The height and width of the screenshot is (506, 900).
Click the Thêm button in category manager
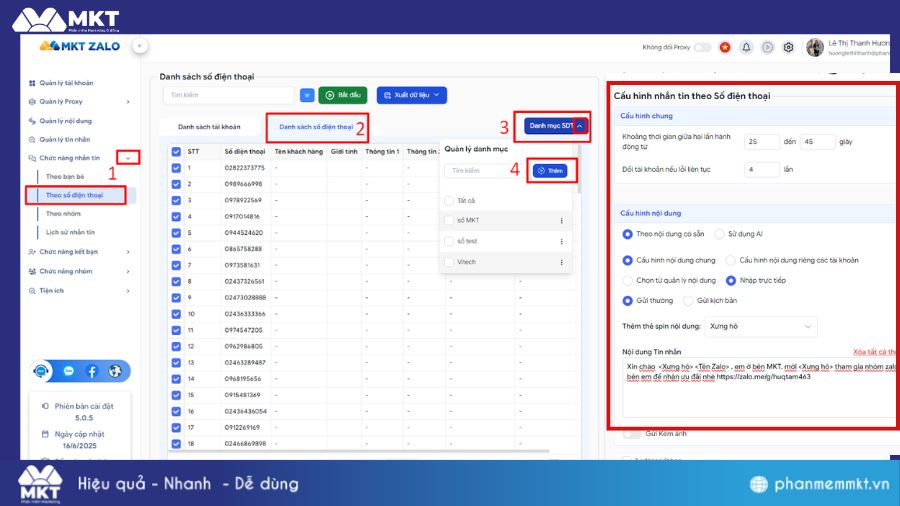(550, 171)
